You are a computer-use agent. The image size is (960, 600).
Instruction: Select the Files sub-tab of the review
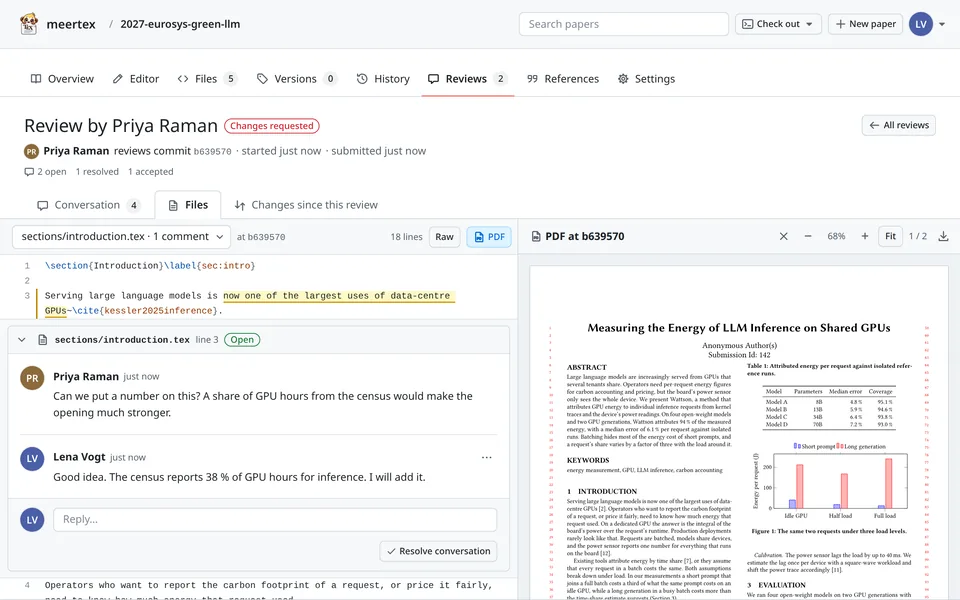(188, 205)
